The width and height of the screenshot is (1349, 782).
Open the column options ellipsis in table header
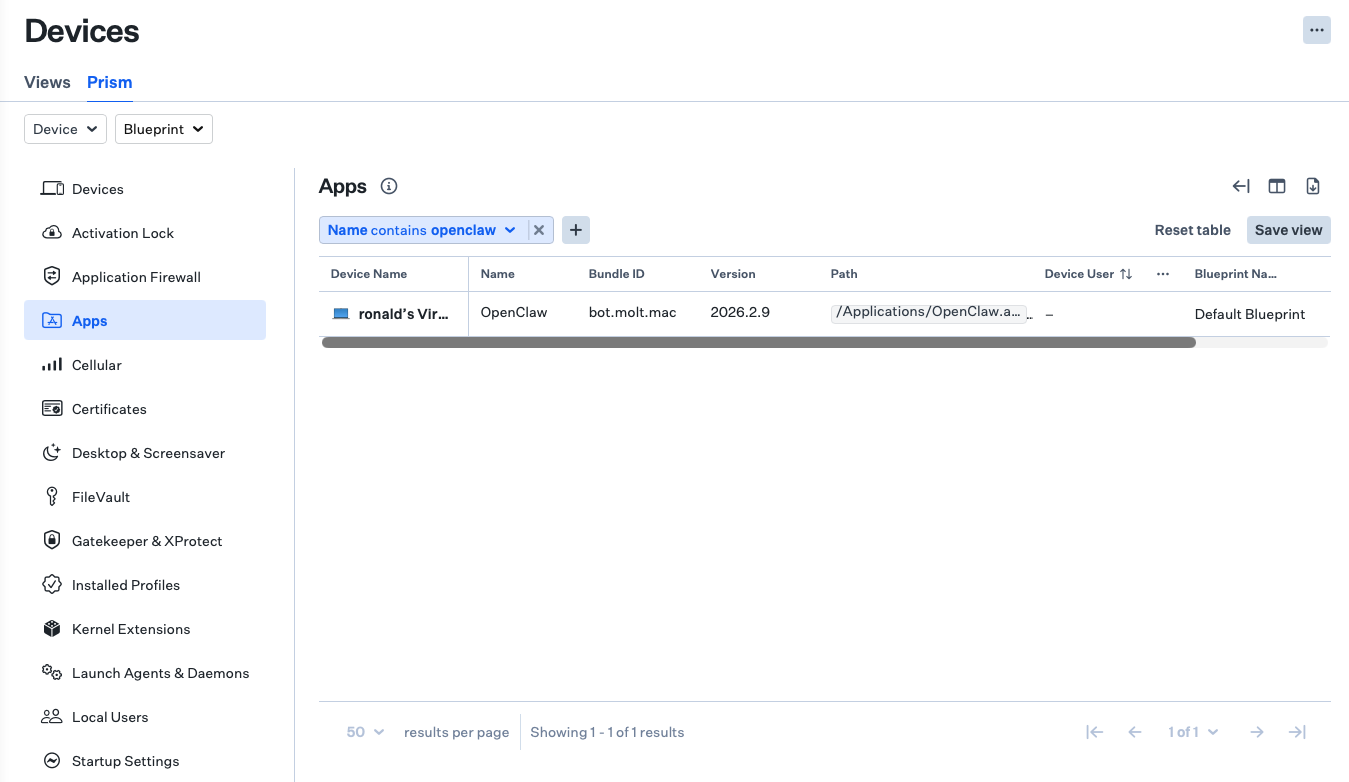coord(1163,274)
